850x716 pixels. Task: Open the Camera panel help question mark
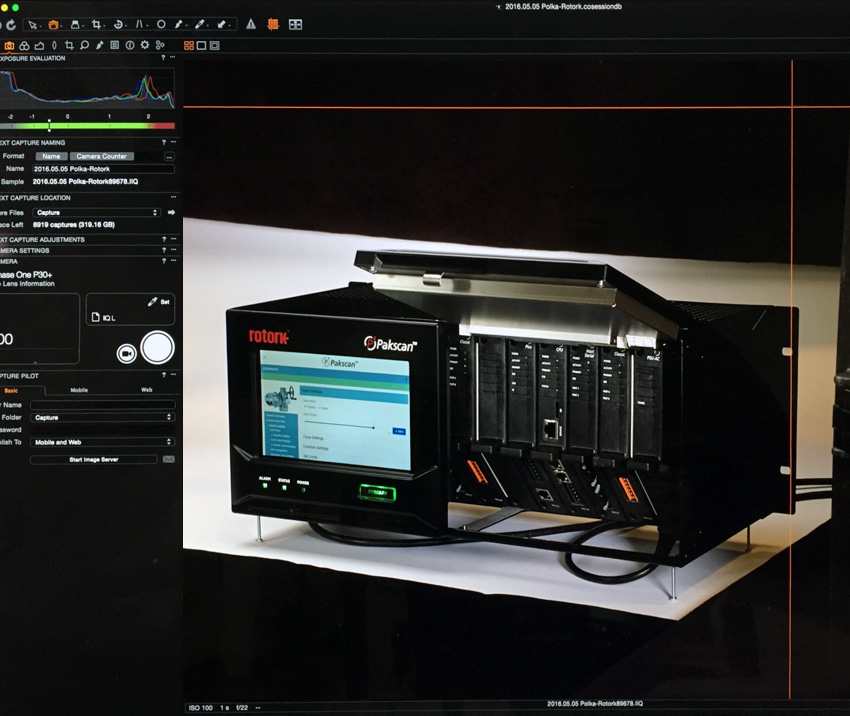coord(164,261)
